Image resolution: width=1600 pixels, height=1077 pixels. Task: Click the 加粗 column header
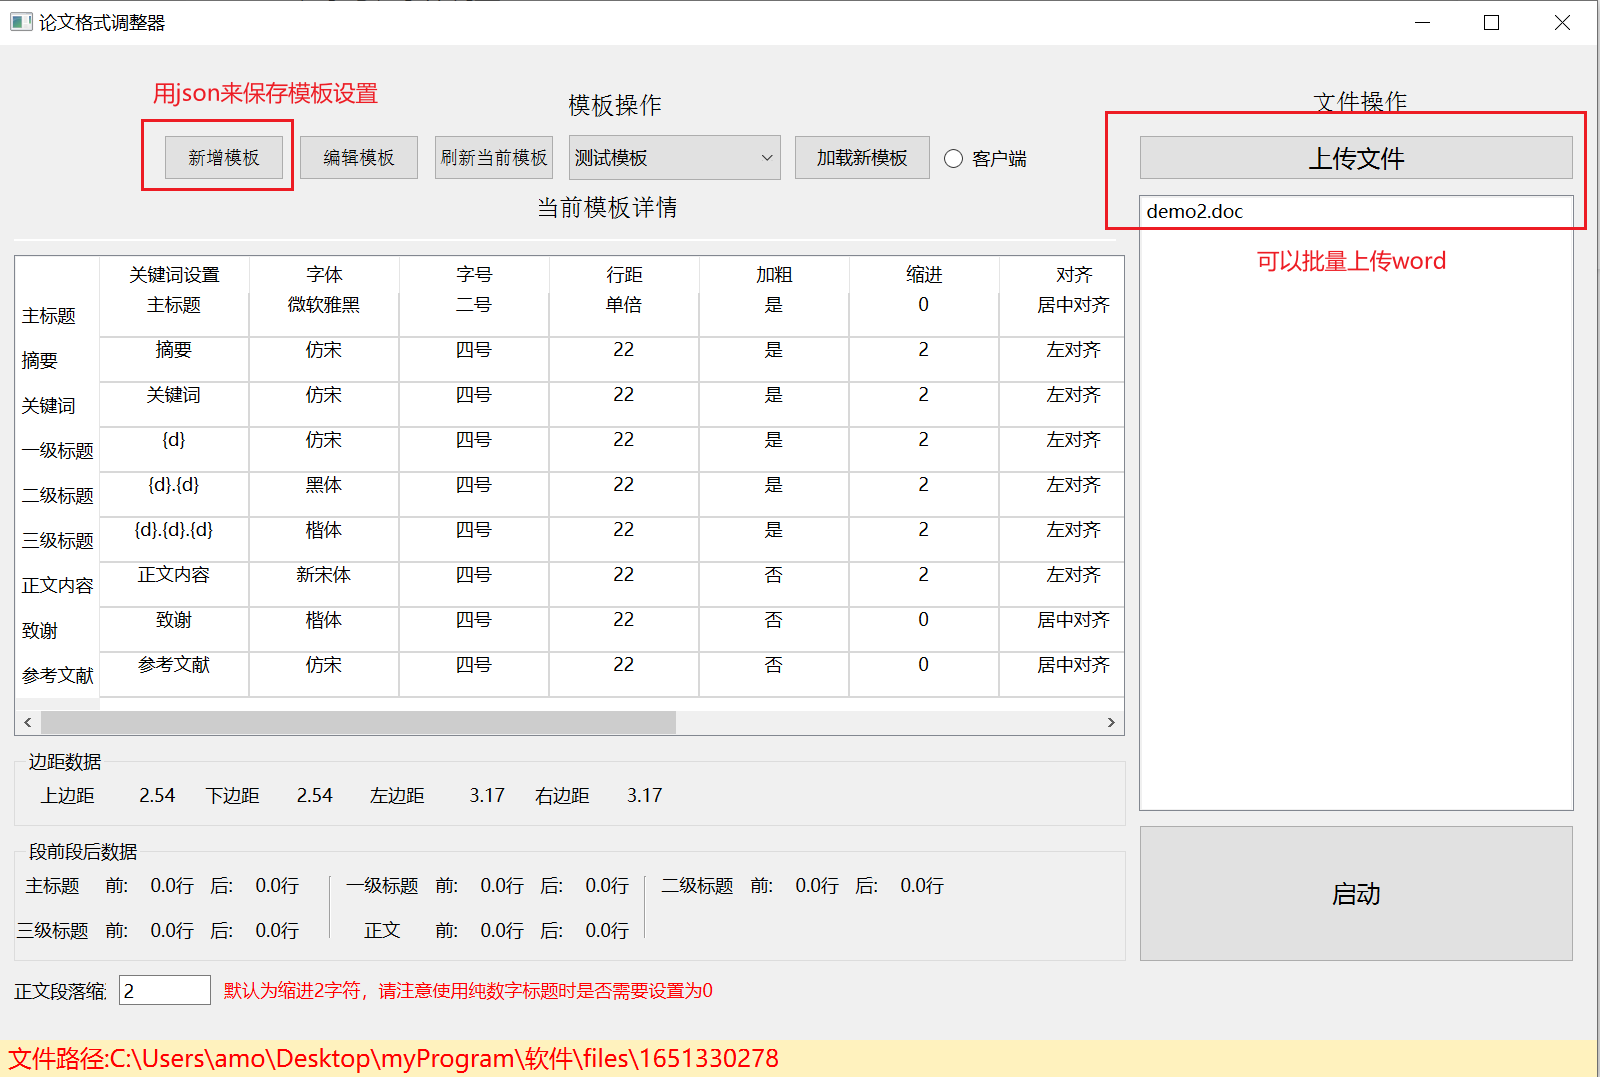click(774, 275)
